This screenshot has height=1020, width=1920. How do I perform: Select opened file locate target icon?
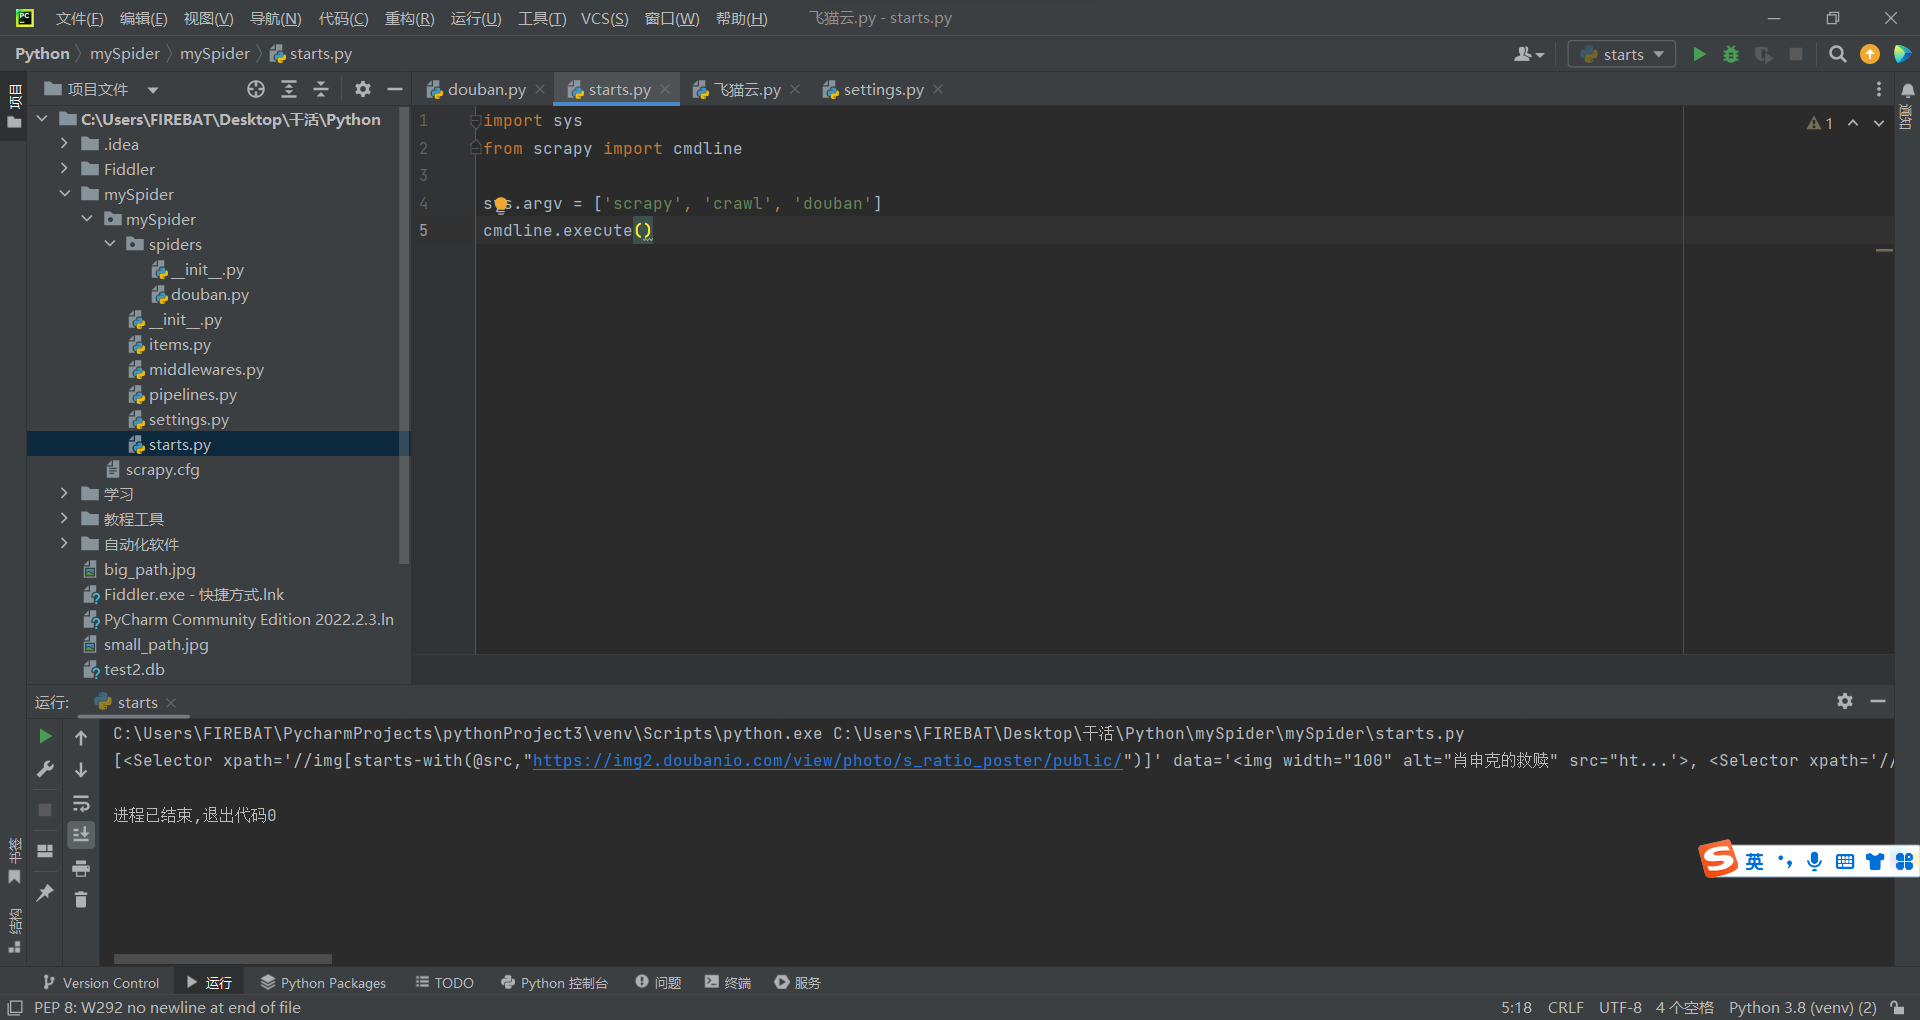pyautogui.click(x=256, y=89)
